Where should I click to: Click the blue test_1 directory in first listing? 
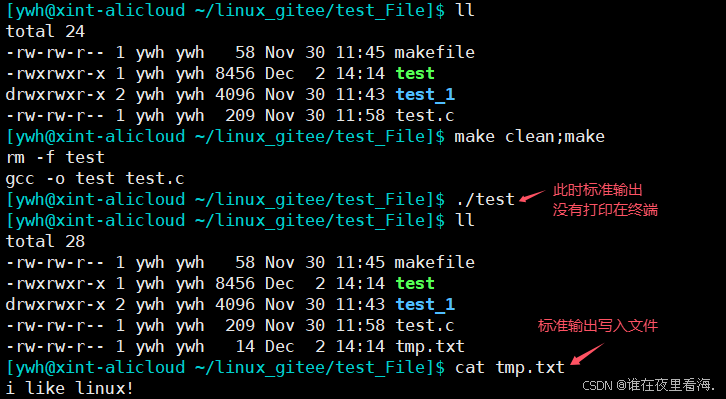425,94
